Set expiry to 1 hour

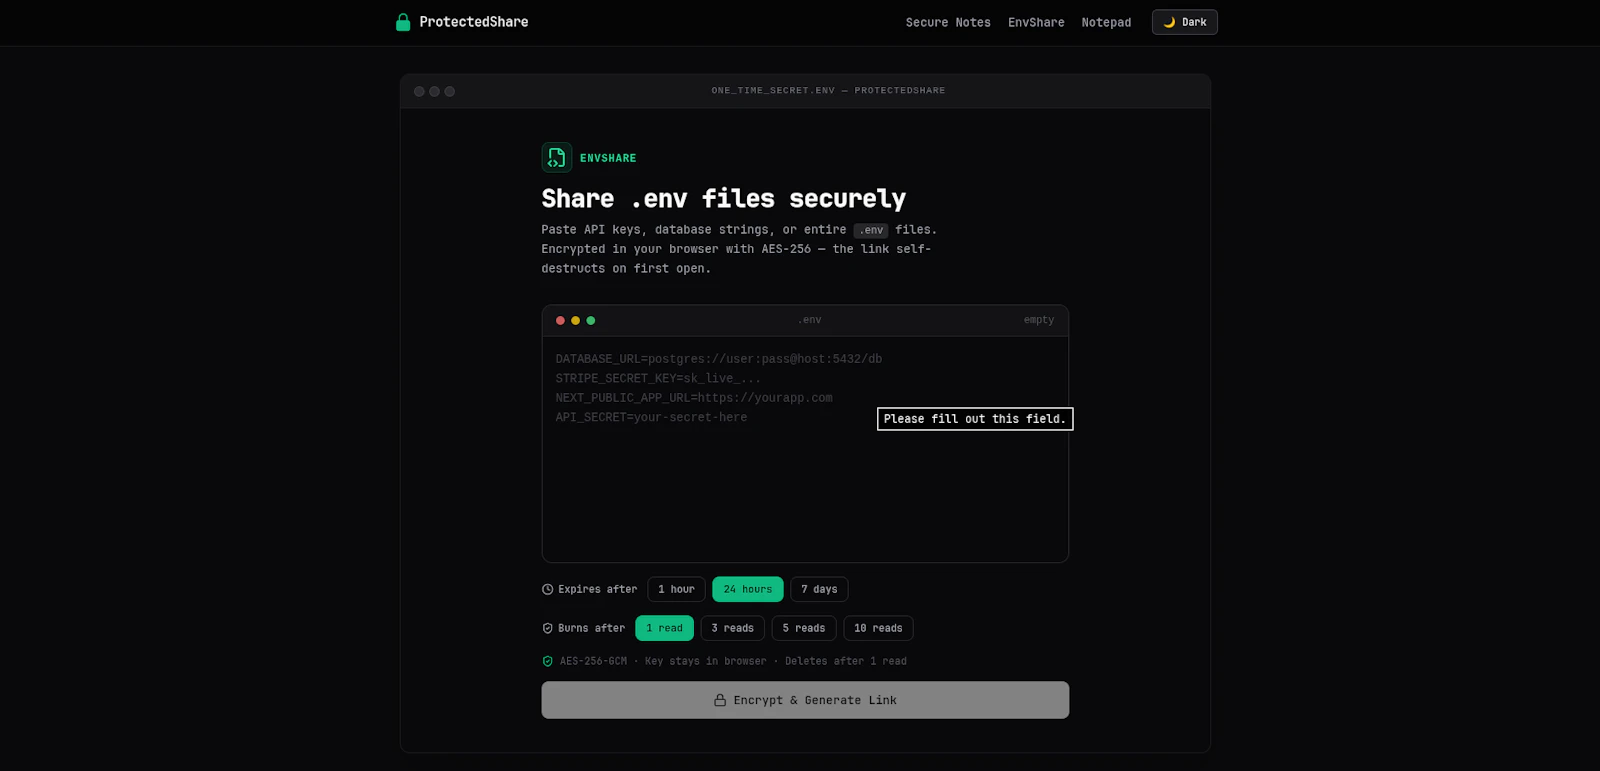(x=676, y=589)
